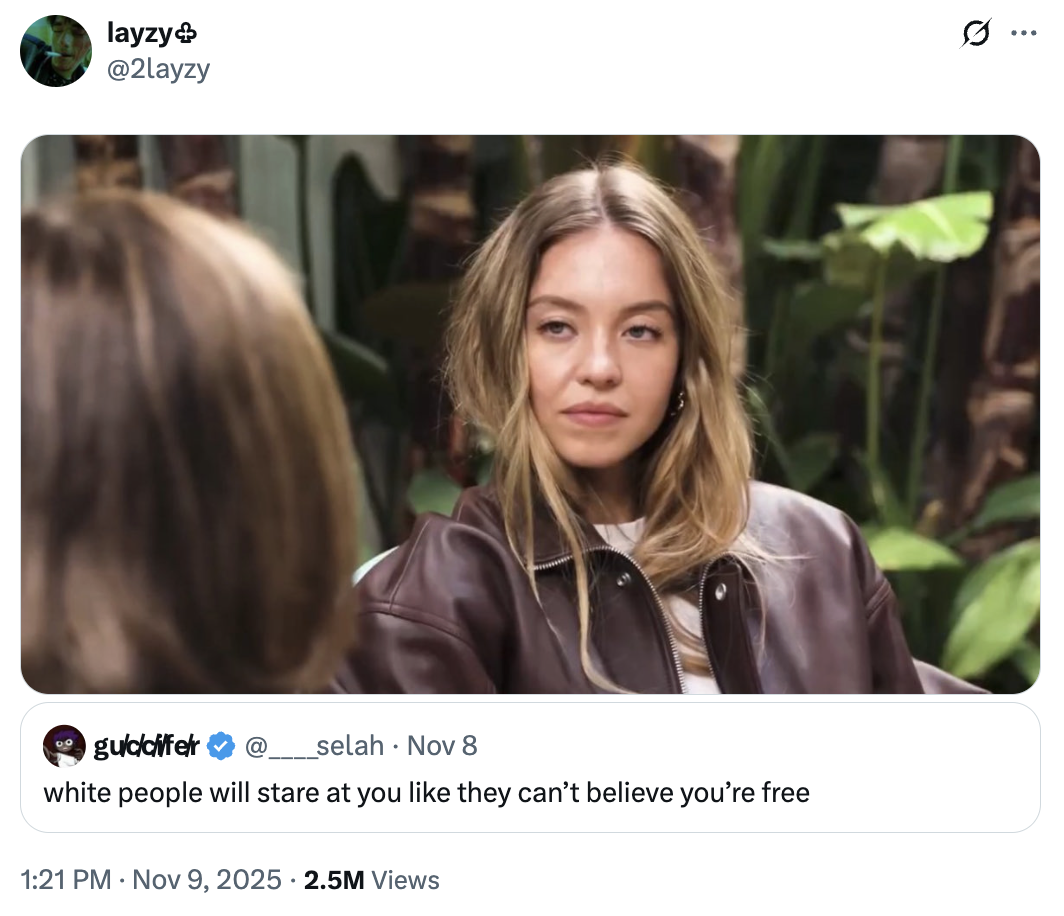View the Sydney Sweeney photo fullscreen

tap(530, 415)
